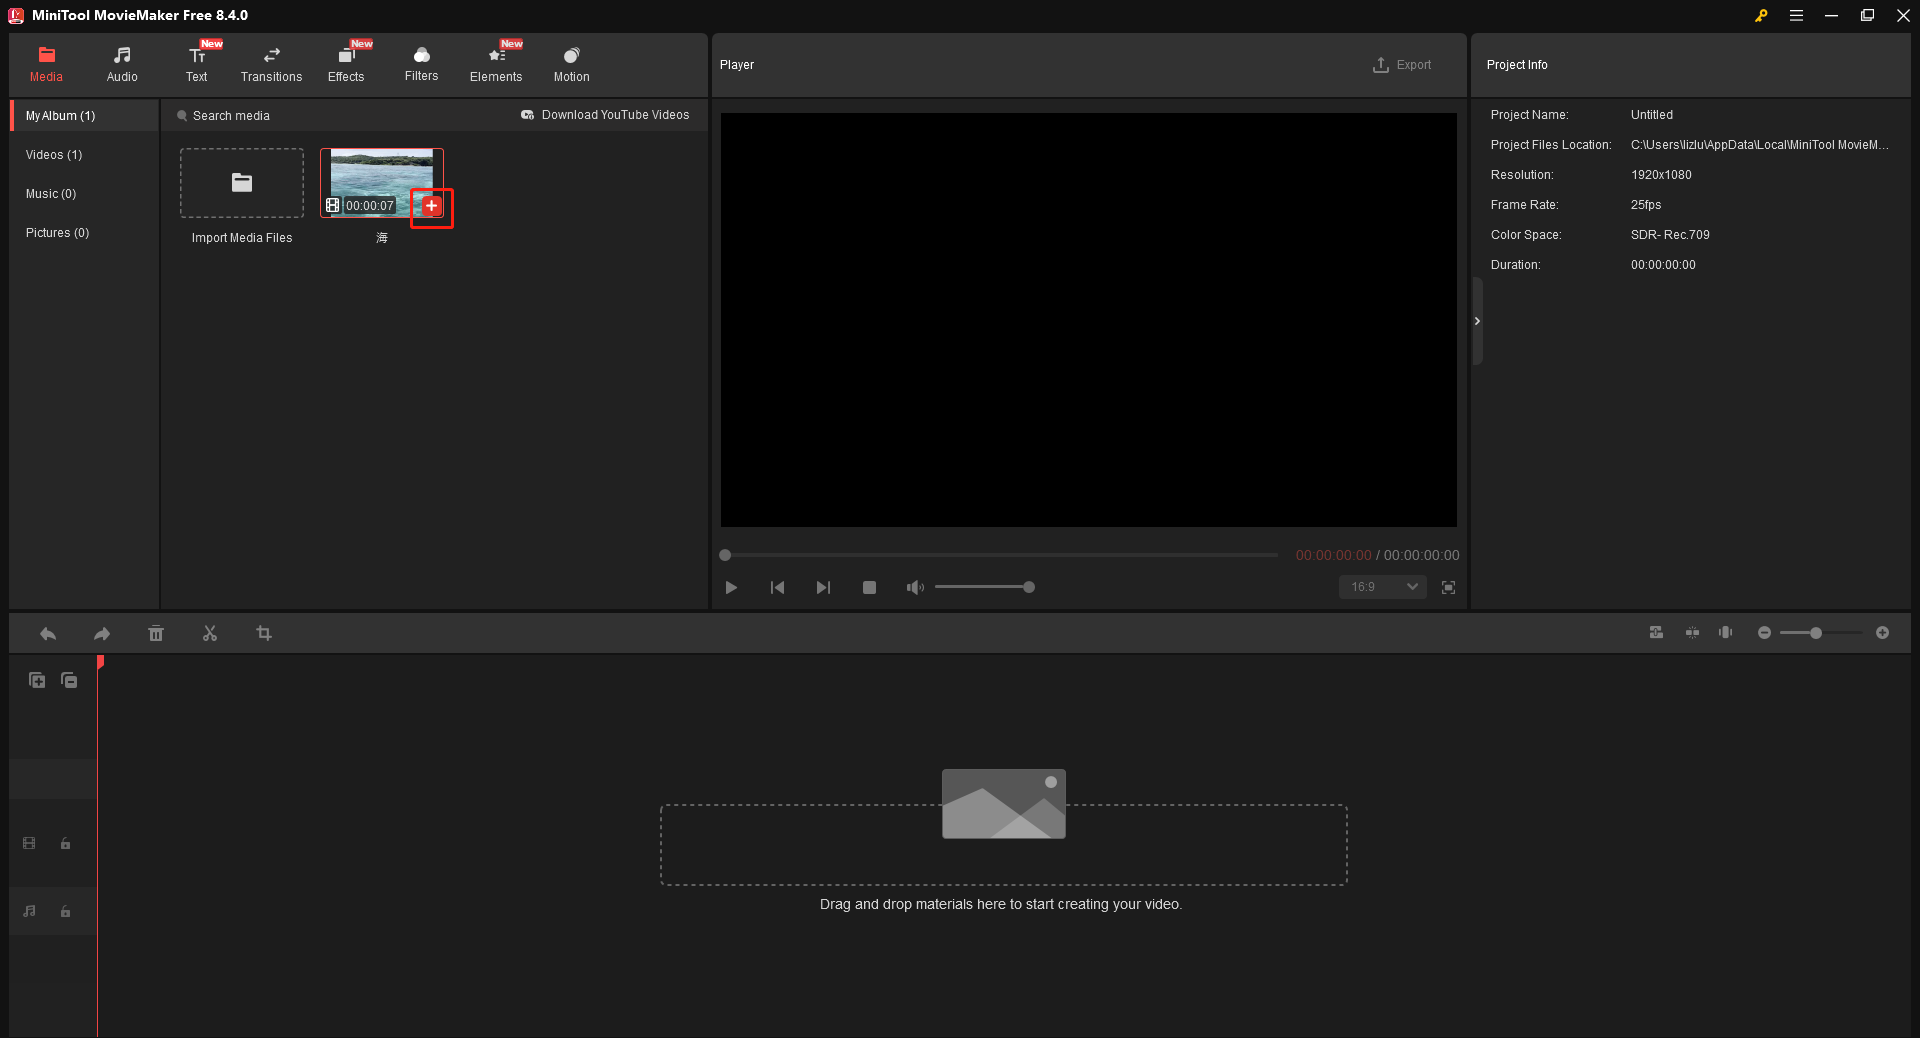Lock the music track
The image size is (1920, 1038).
[x=64, y=911]
